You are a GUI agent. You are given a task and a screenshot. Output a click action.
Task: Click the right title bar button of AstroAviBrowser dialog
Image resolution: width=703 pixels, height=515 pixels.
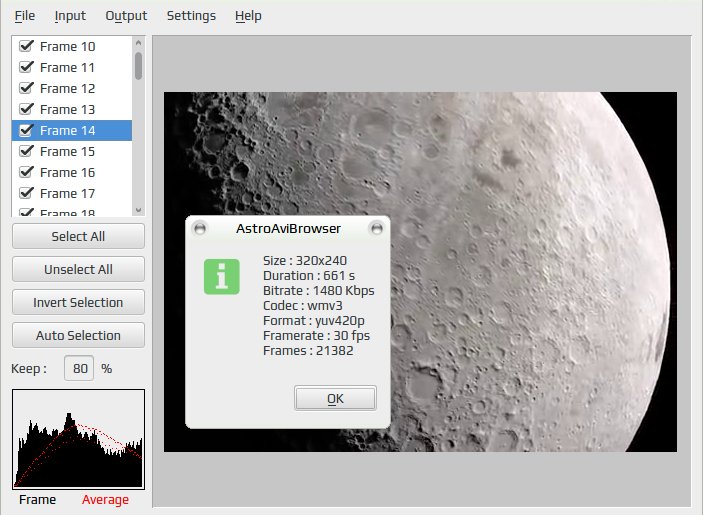(x=377, y=229)
